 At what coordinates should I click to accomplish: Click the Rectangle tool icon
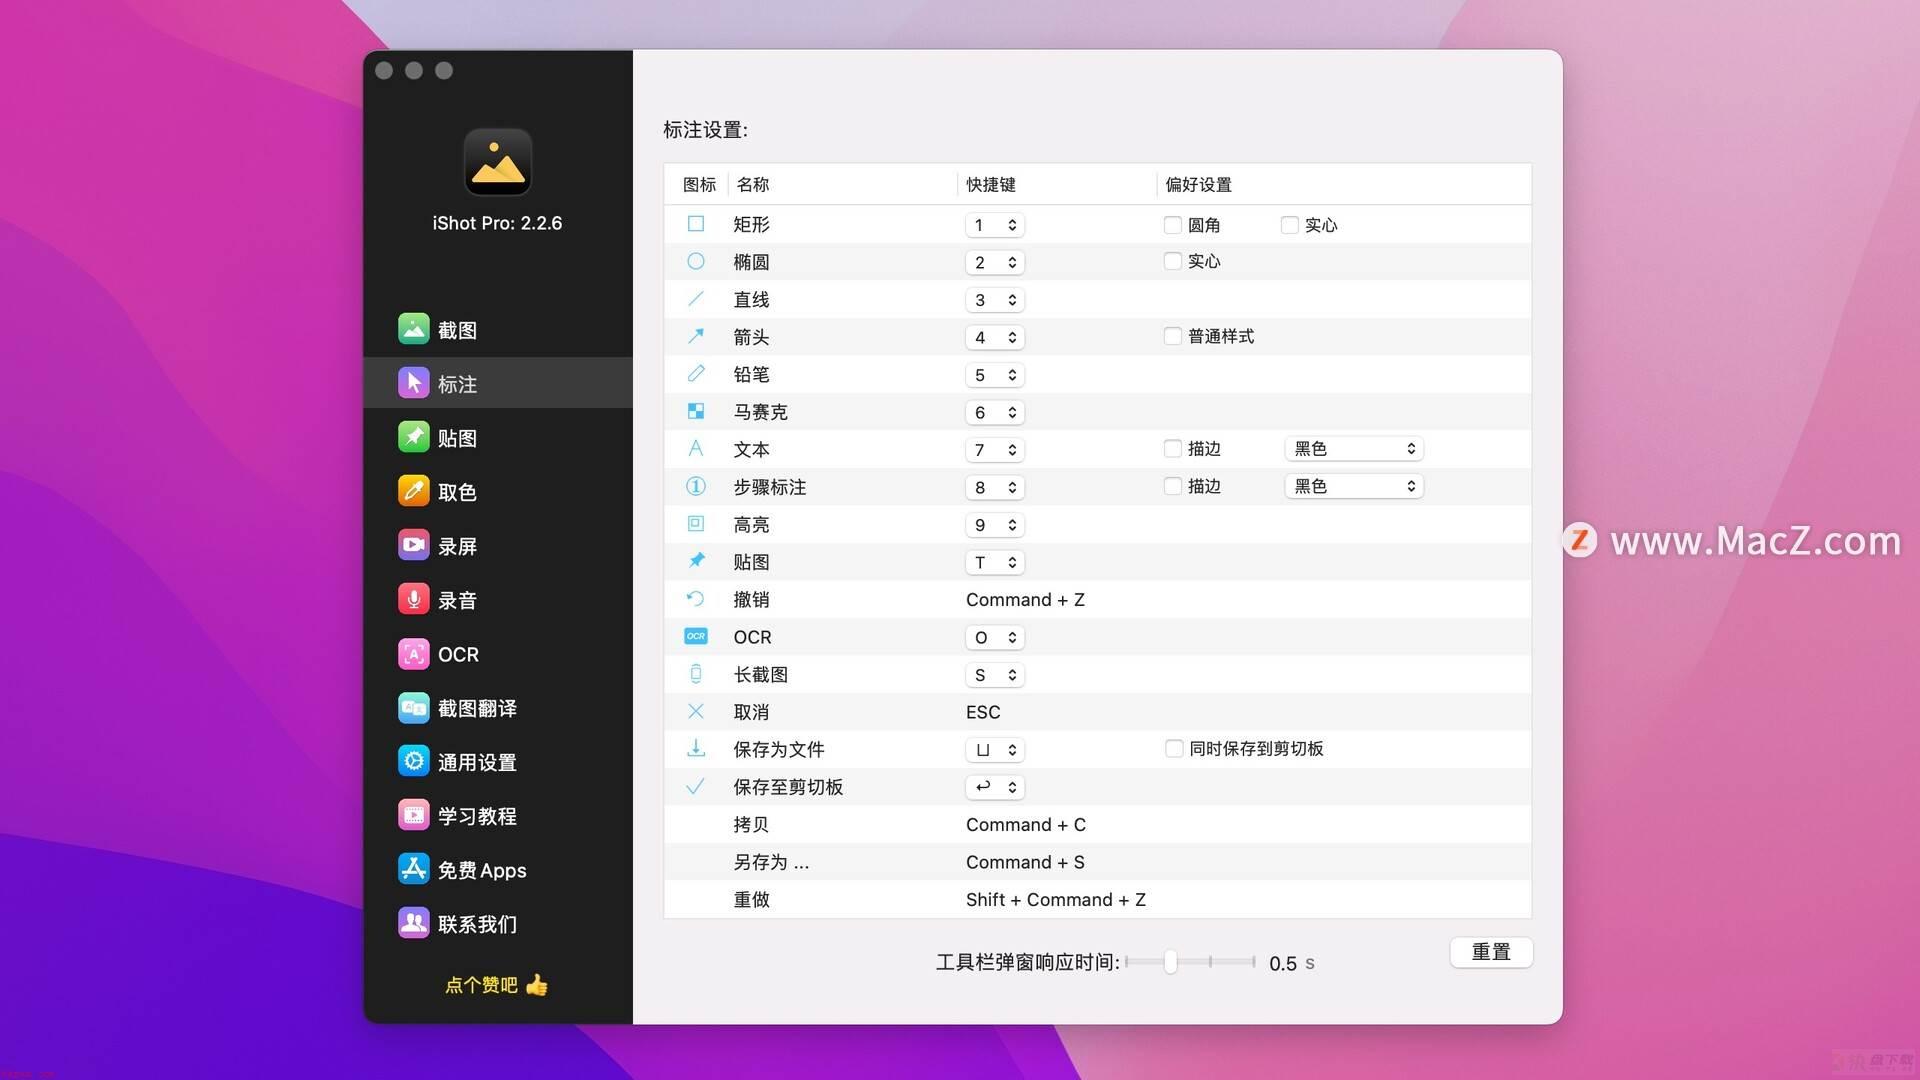(x=696, y=224)
